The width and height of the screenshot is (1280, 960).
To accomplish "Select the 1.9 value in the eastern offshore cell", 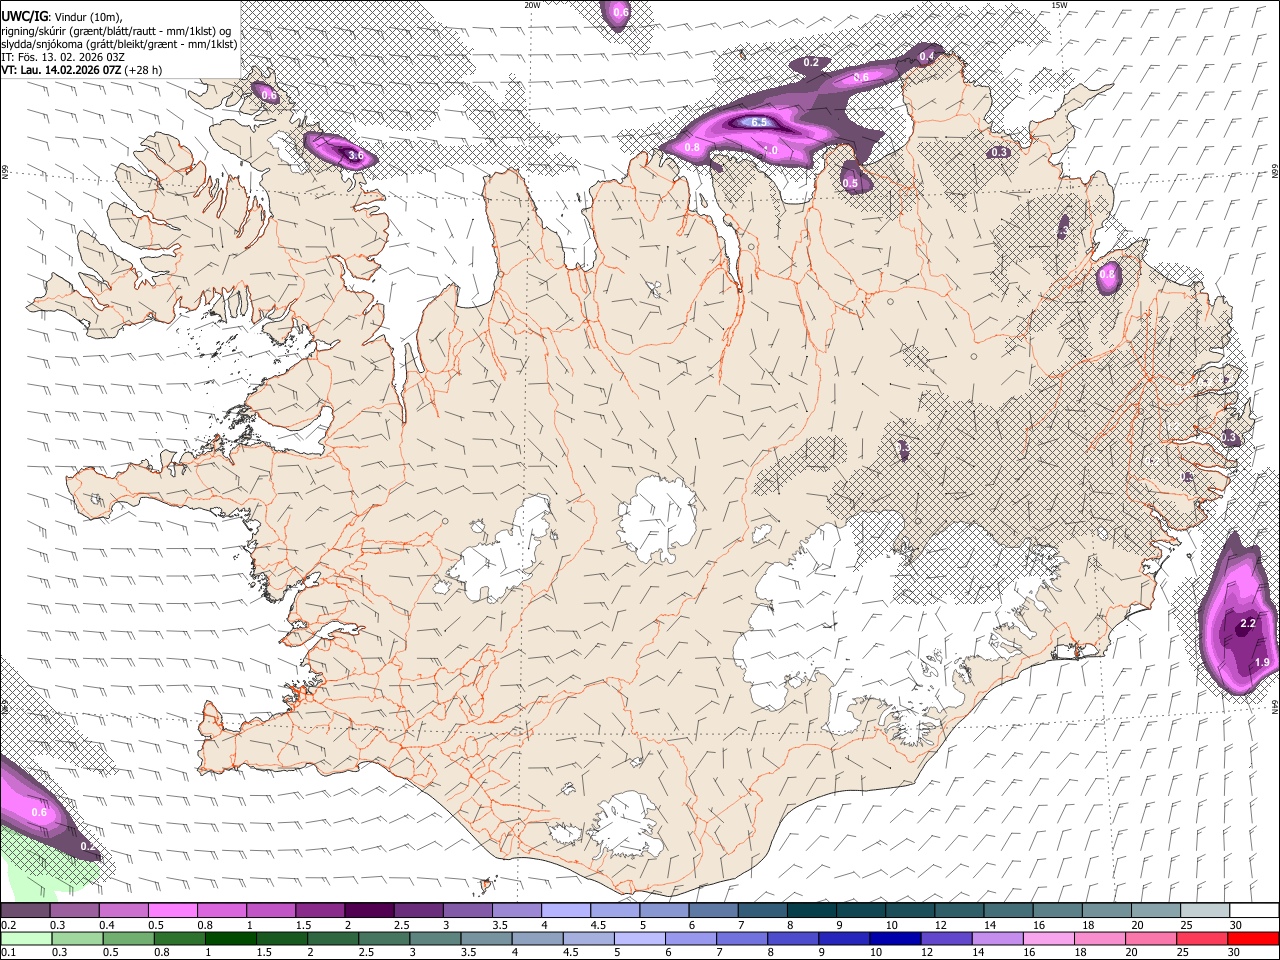I will coord(1262,662).
